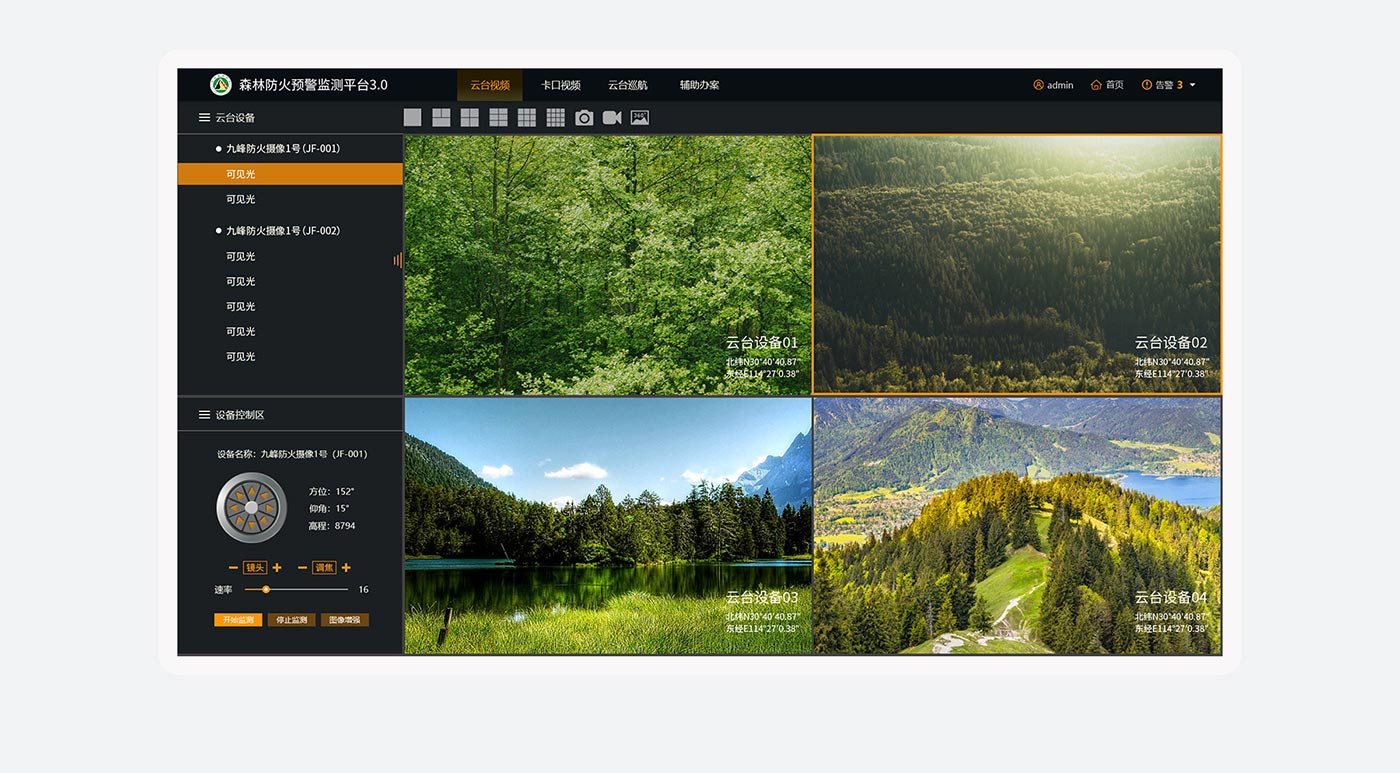Open the 卡口视频 tab
Image resolution: width=1400 pixels, height=773 pixels.
[561, 85]
